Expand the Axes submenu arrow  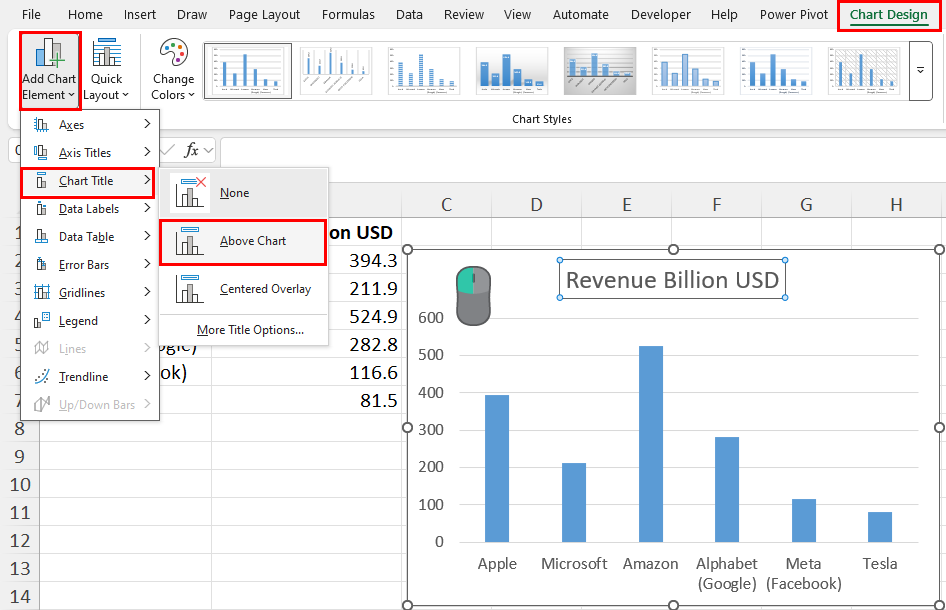pos(147,124)
